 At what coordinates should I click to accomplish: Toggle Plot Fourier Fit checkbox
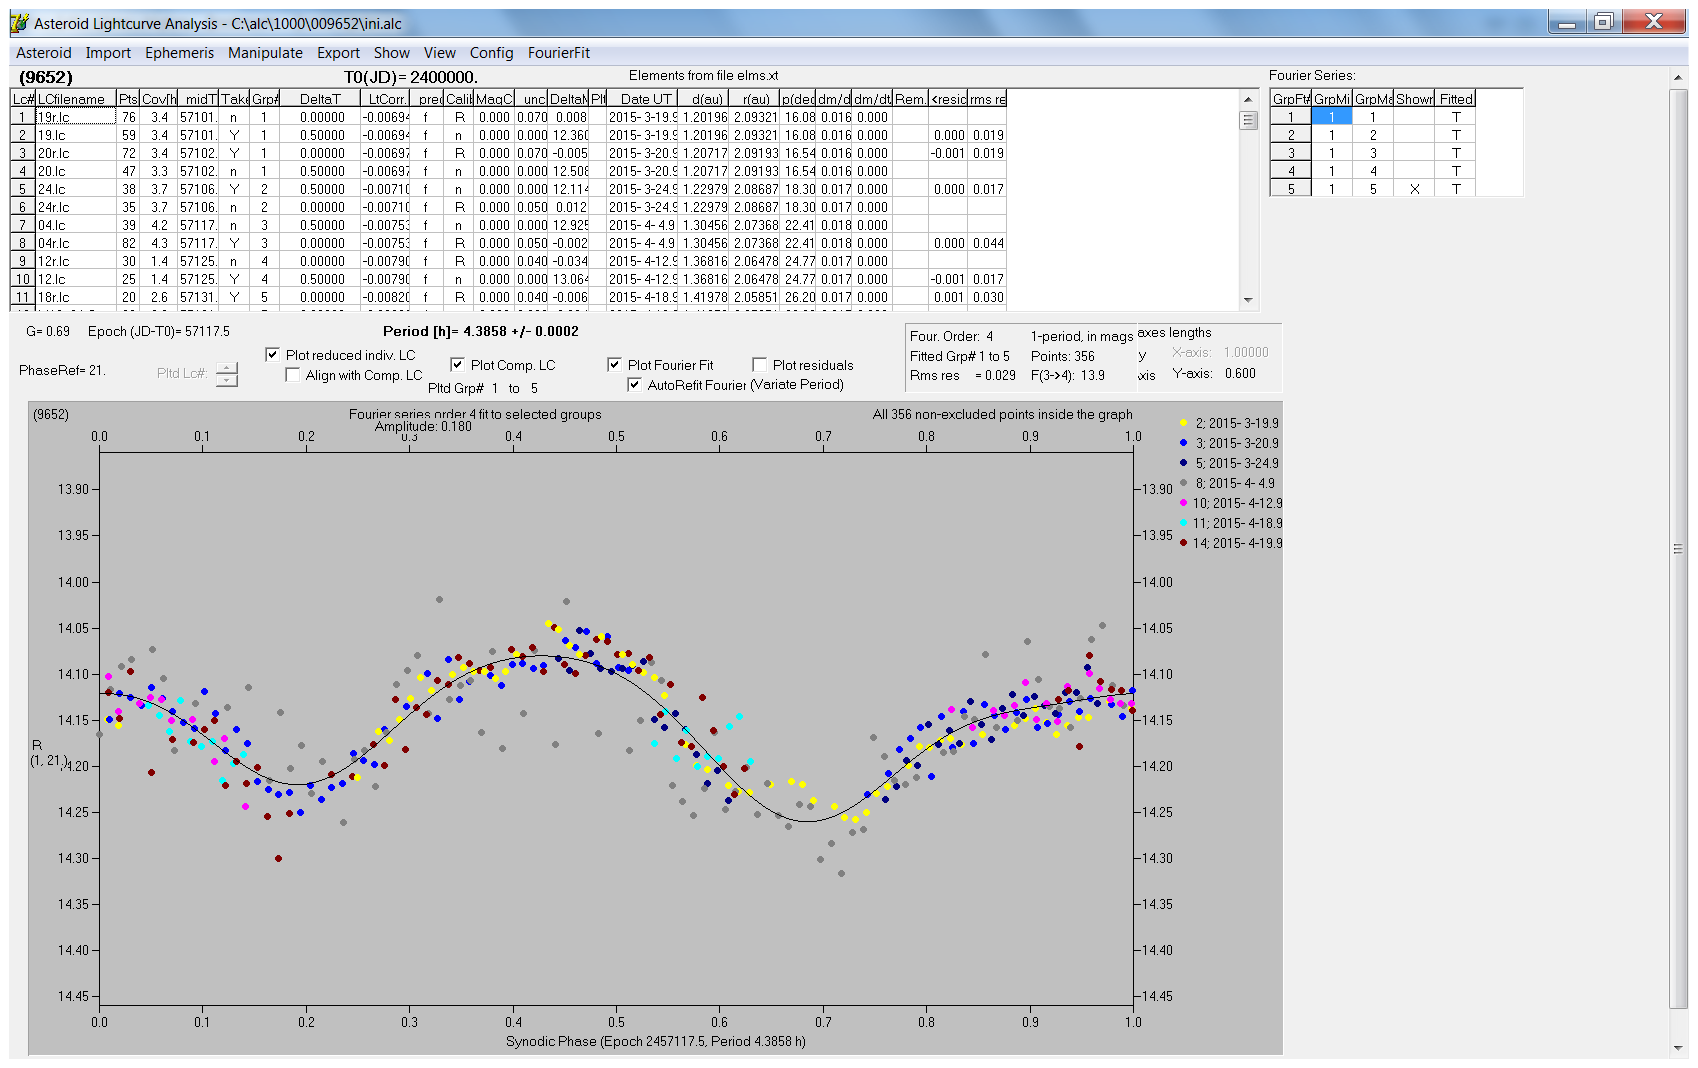coord(614,365)
